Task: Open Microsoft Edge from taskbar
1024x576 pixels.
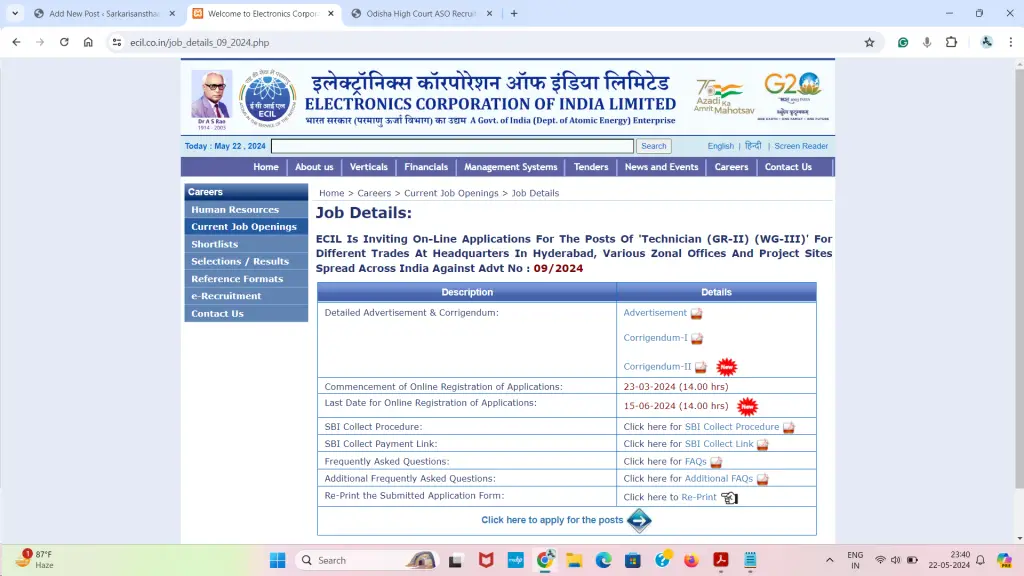Action: click(603, 560)
